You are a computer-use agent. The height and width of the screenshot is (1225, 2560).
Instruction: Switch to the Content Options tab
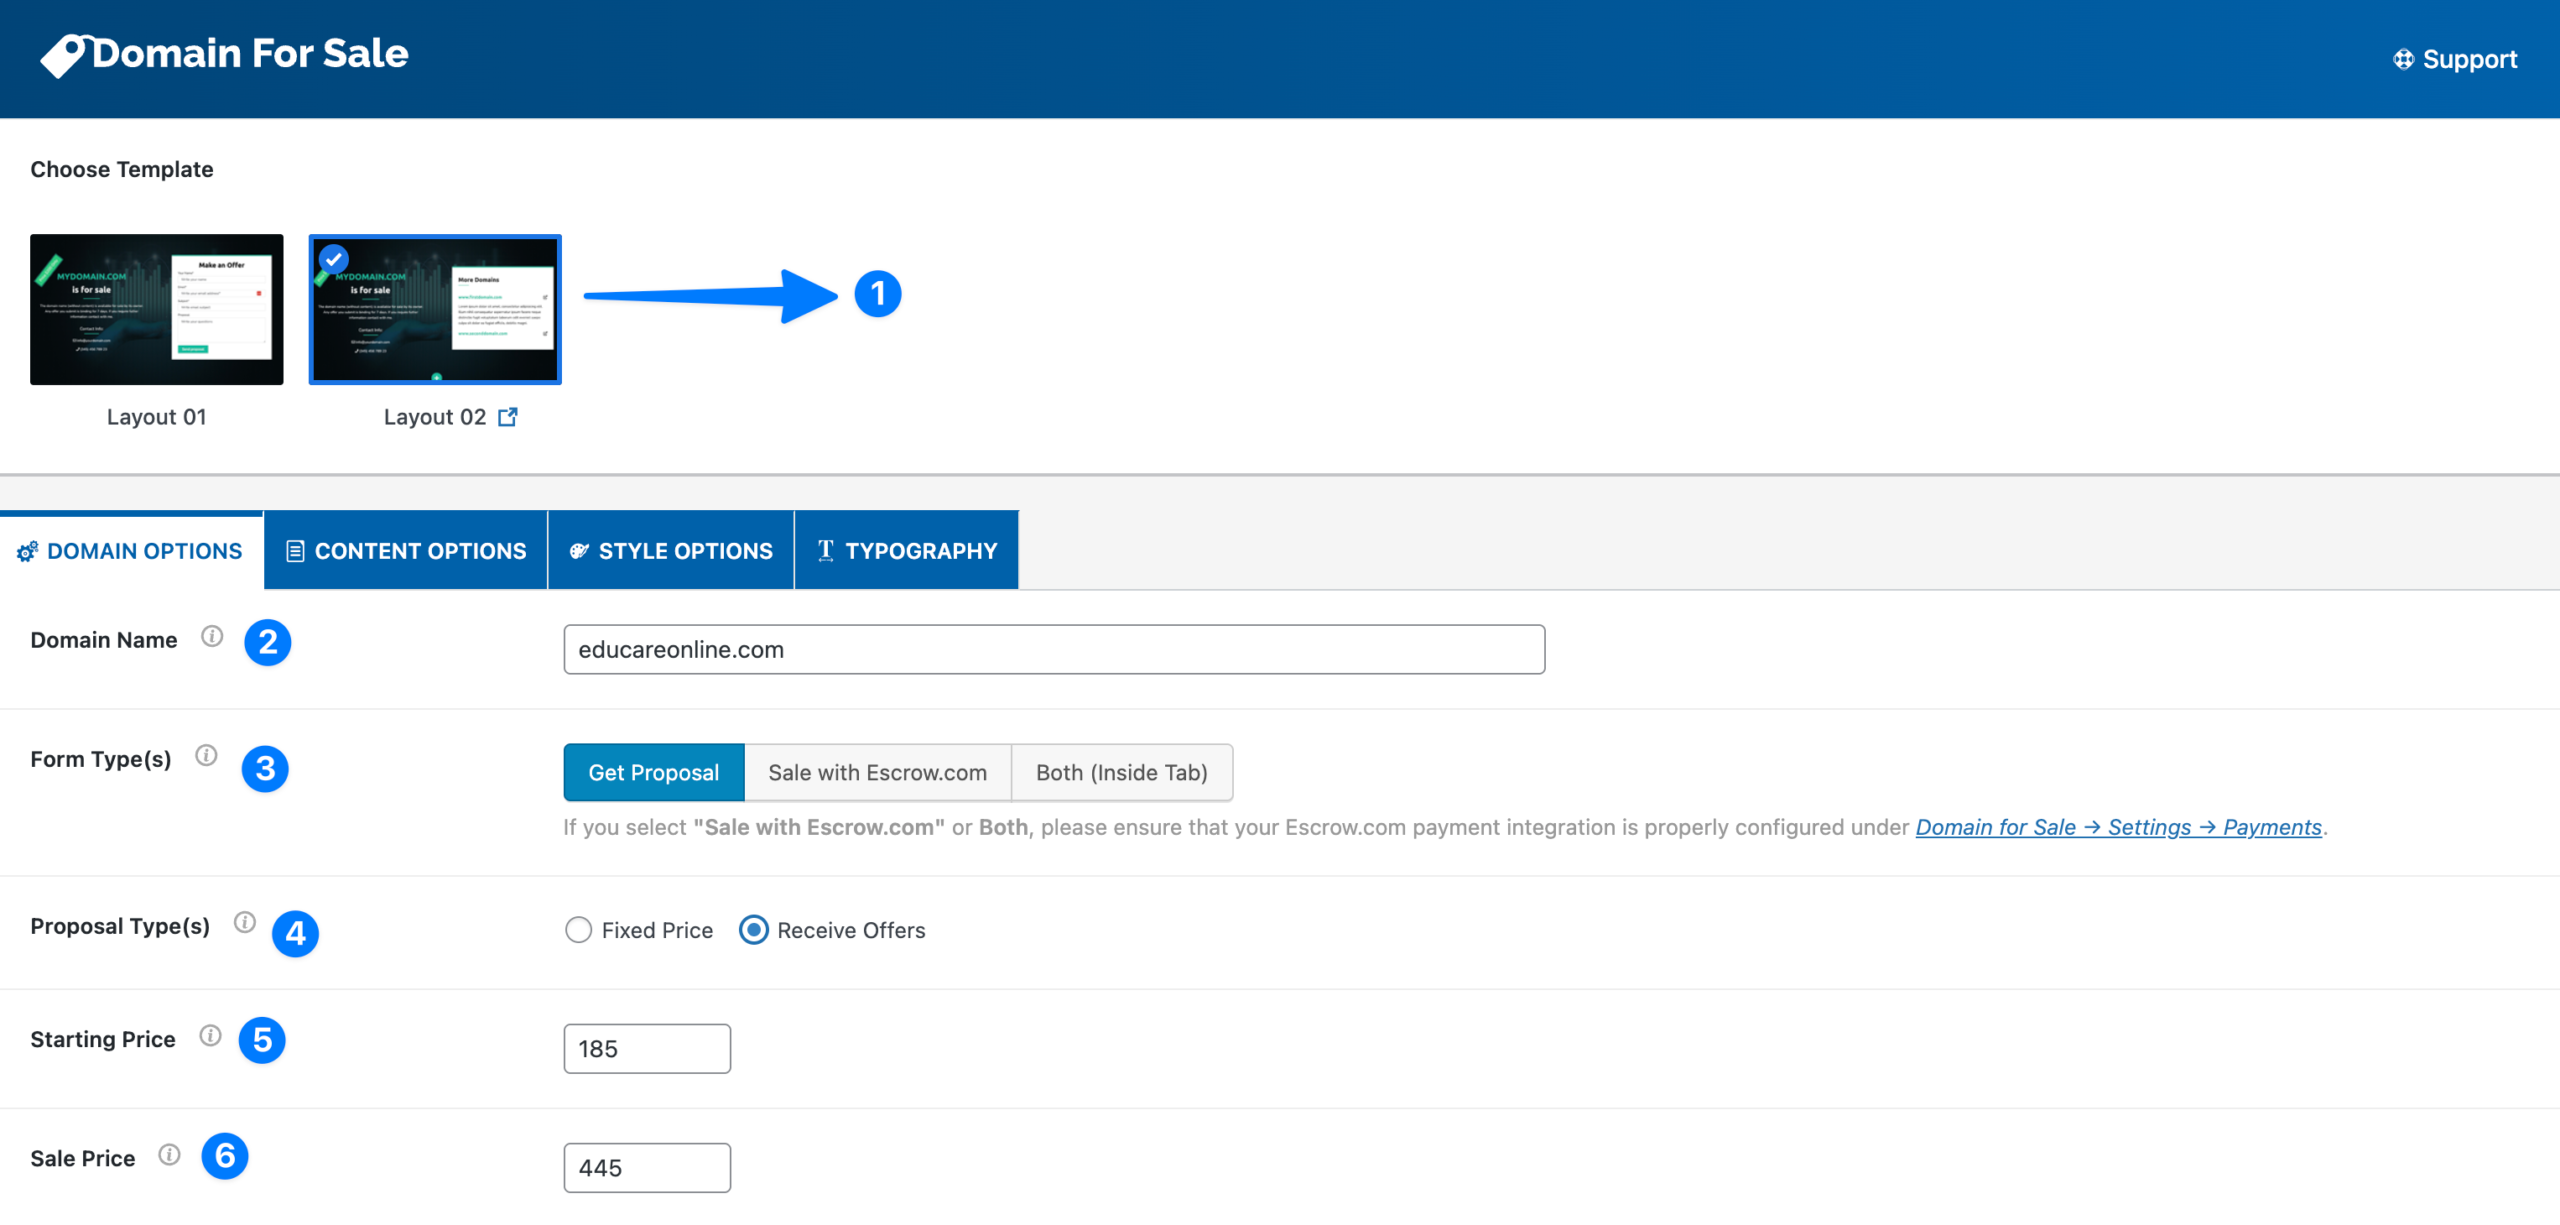coord(405,550)
